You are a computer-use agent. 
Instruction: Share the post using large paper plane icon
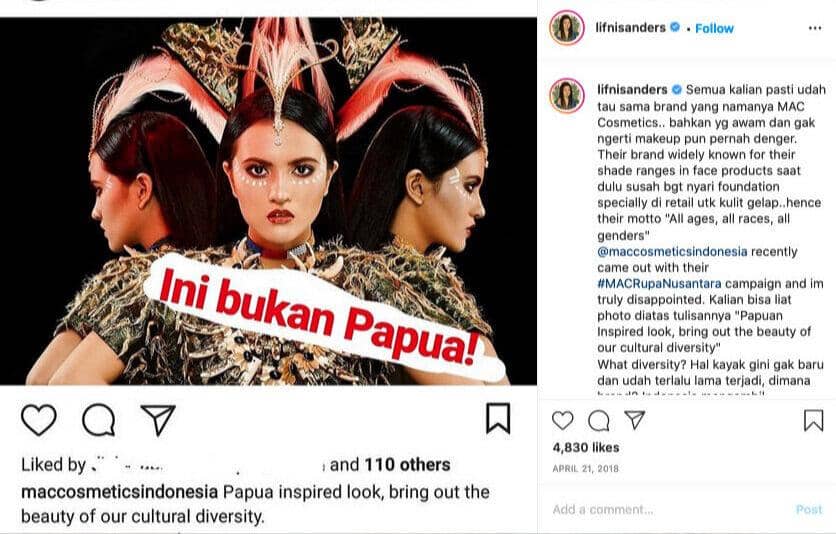coord(158,419)
